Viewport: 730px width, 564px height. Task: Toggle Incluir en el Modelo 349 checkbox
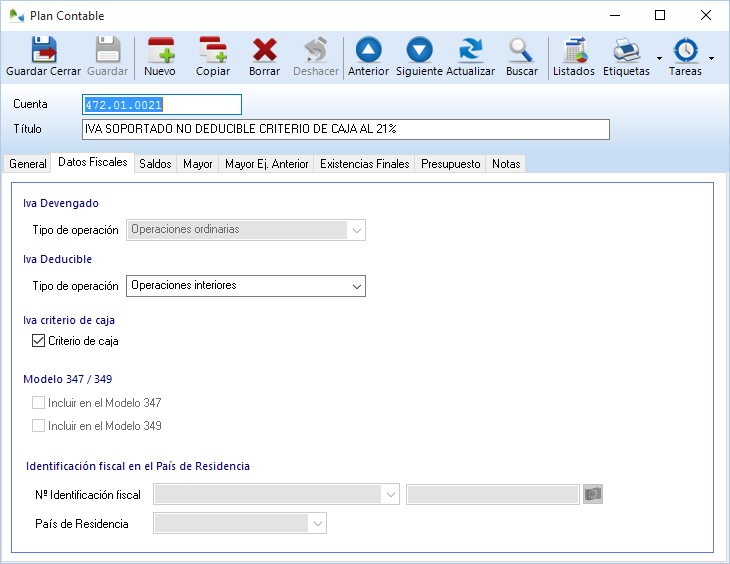point(39,426)
